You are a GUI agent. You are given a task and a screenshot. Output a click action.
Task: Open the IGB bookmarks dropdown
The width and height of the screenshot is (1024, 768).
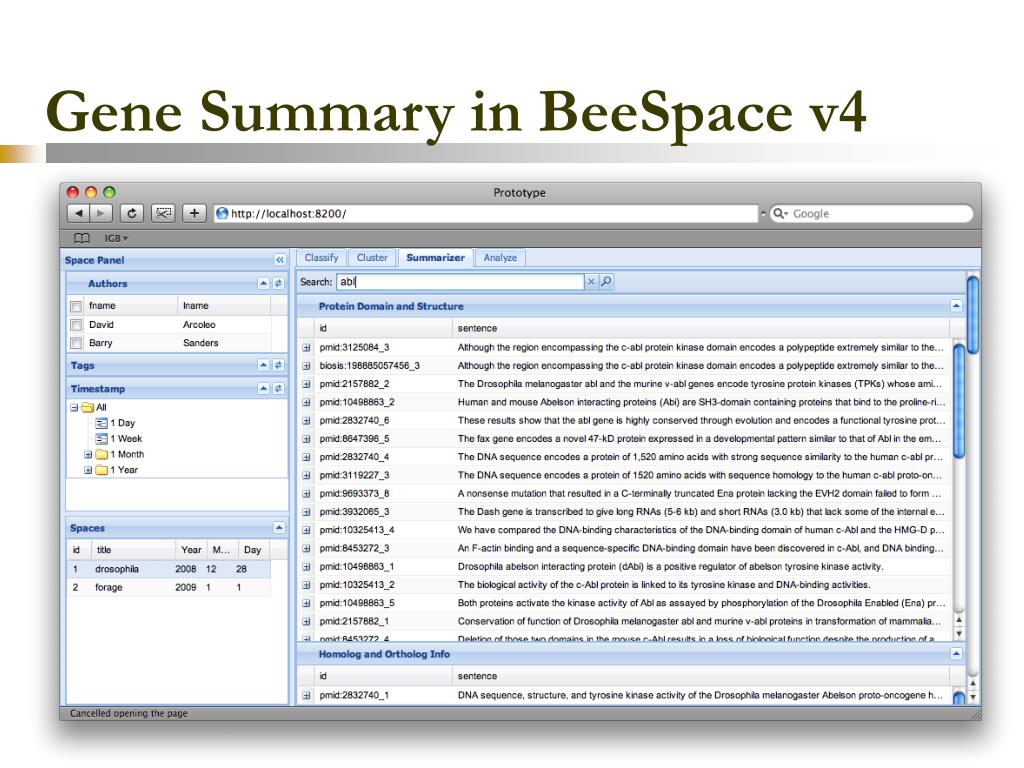116,238
